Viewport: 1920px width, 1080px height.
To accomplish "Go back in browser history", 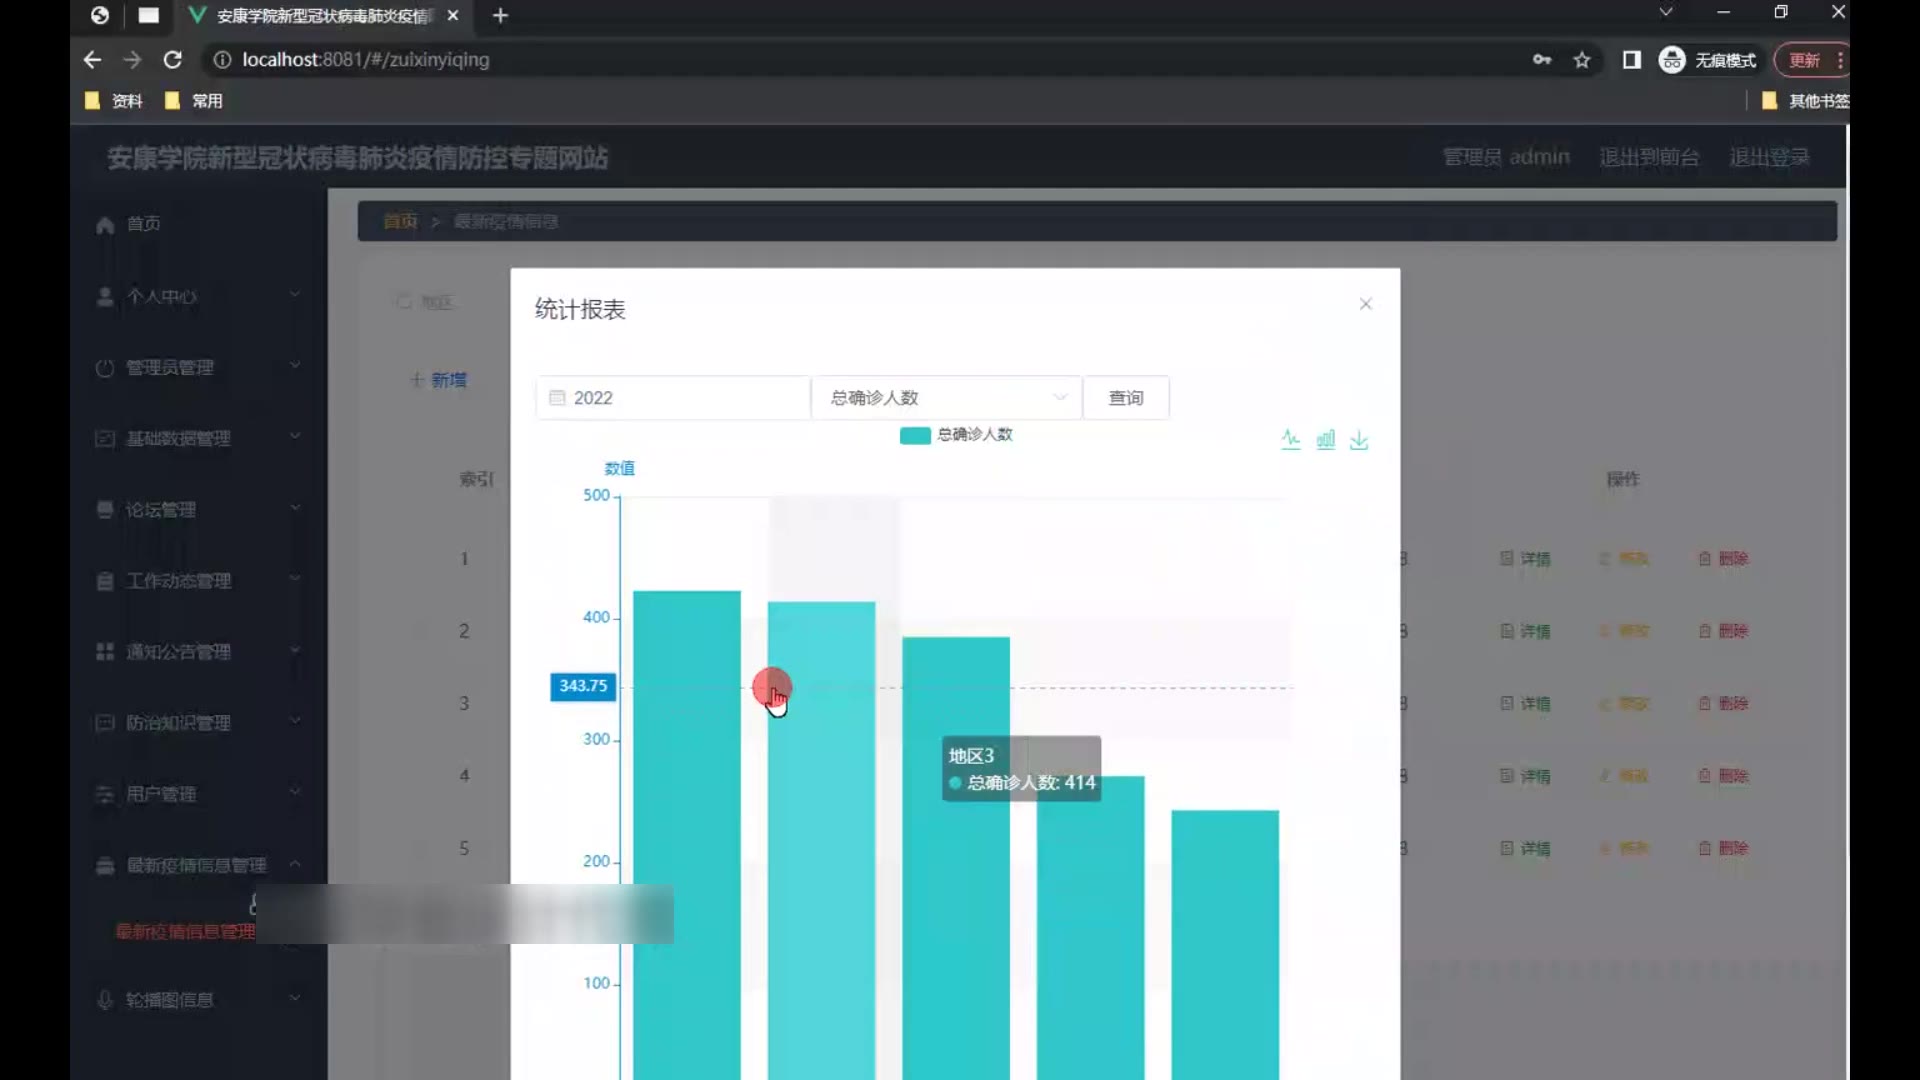I will click(x=92, y=60).
